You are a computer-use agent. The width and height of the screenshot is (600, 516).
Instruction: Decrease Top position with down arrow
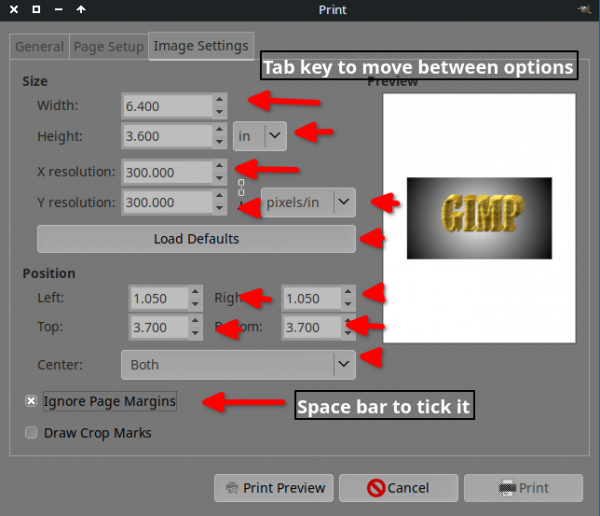pyautogui.click(x=195, y=333)
